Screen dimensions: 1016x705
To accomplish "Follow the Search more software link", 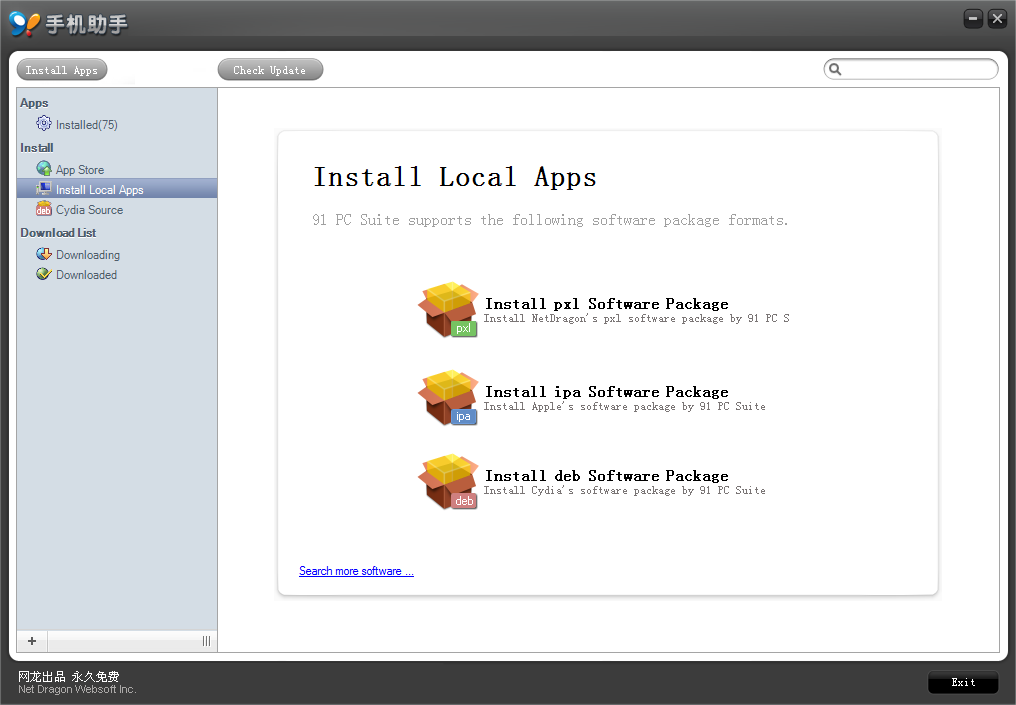I will click(356, 571).
